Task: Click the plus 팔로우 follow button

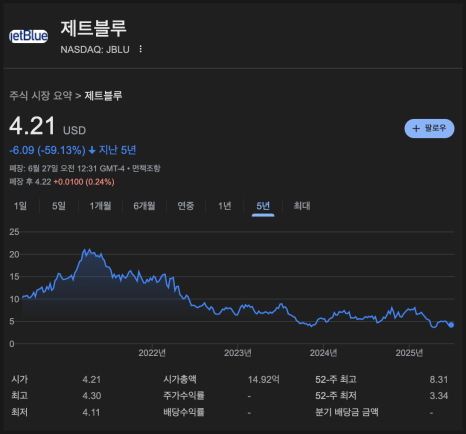Action: (429, 128)
